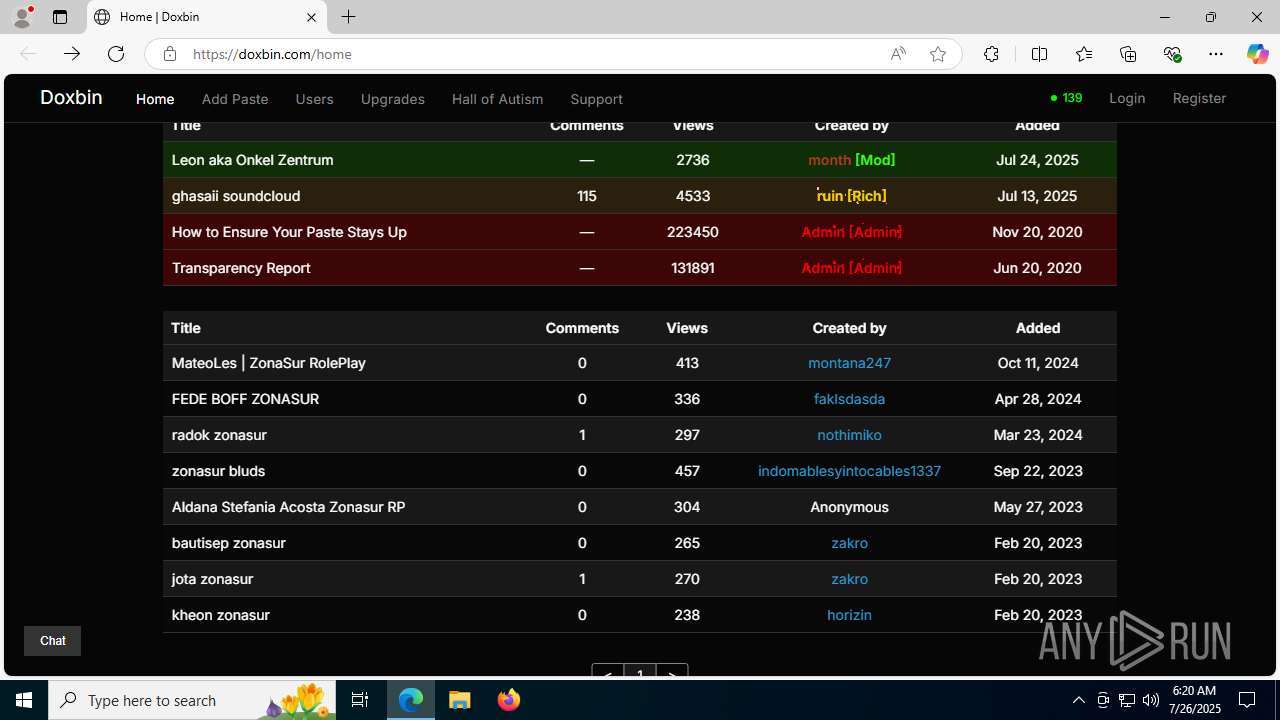Open user montana247 profile link
1280x720 pixels.
tap(849, 363)
